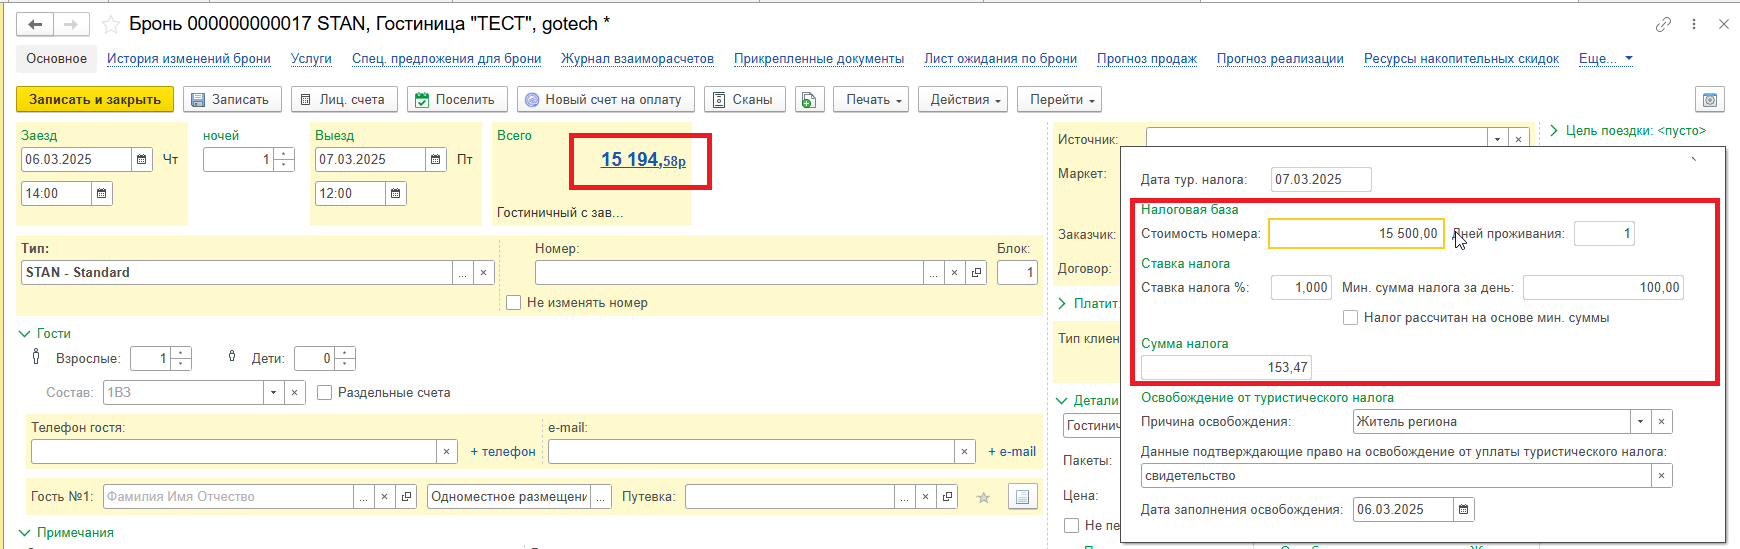The image size is (1740, 549).
Task: Click the Записать button
Action: click(231, 99)
